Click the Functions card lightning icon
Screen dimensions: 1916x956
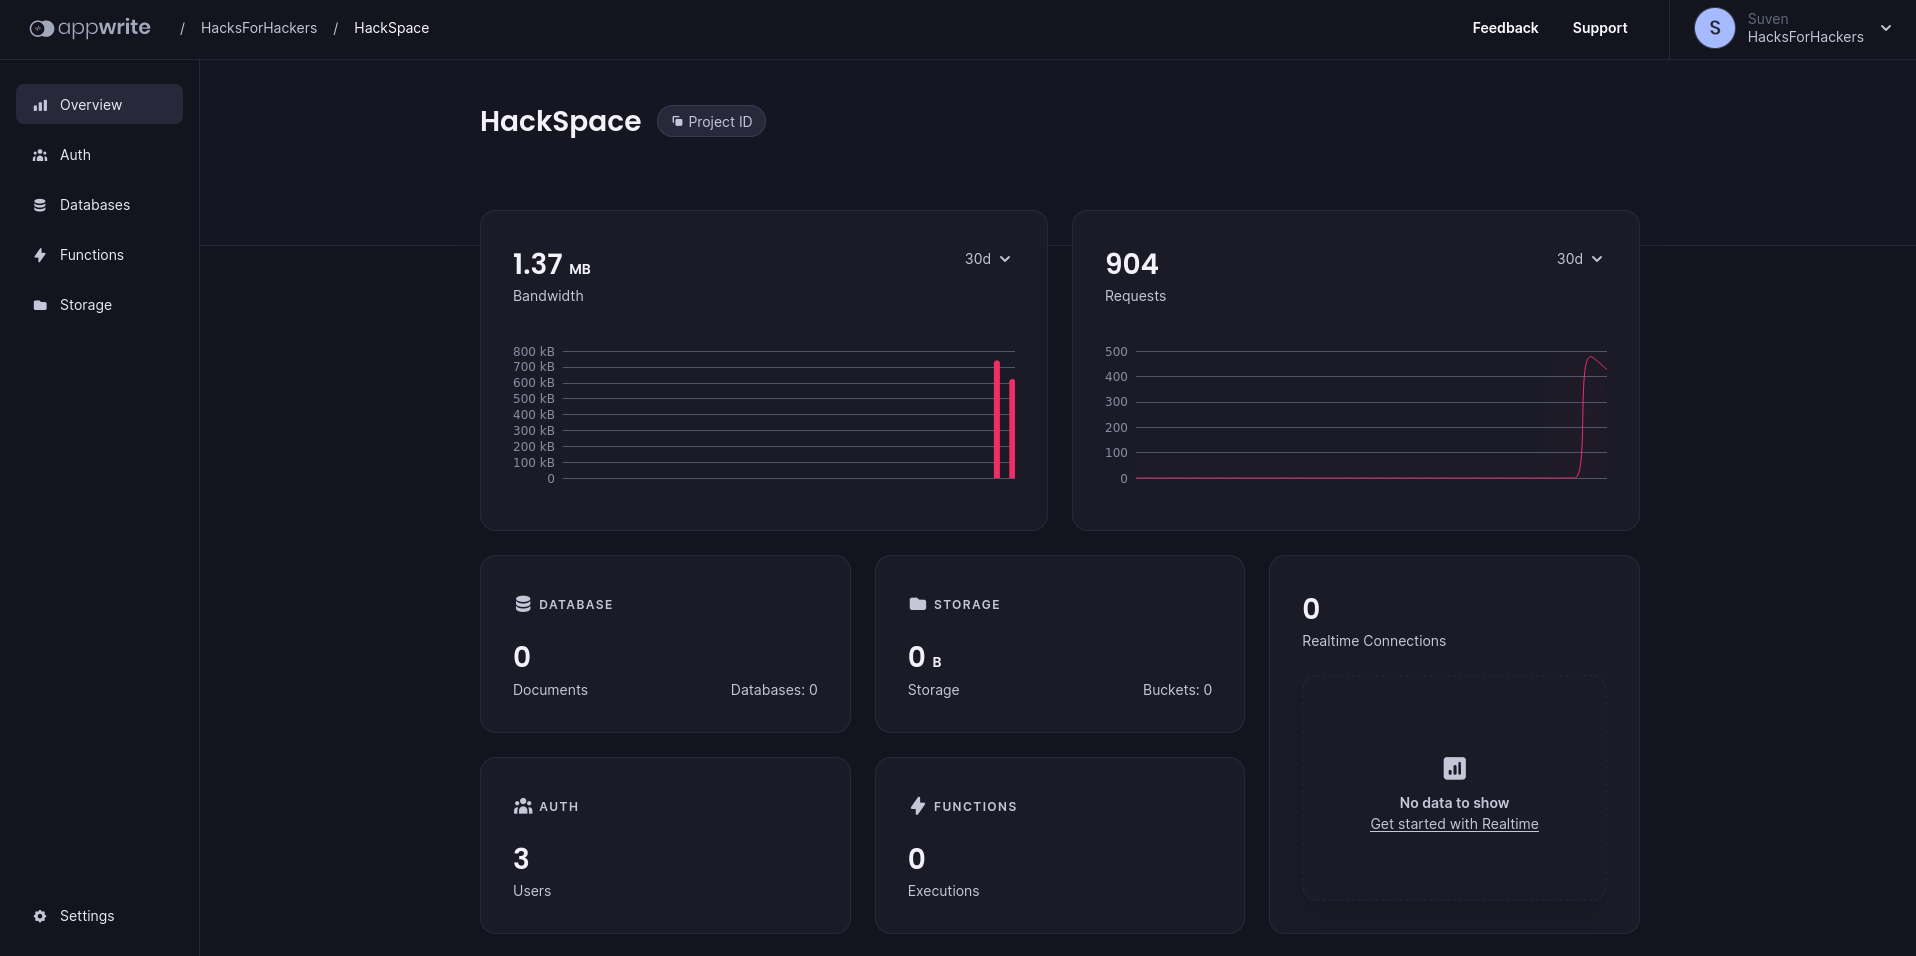[917, 806]
